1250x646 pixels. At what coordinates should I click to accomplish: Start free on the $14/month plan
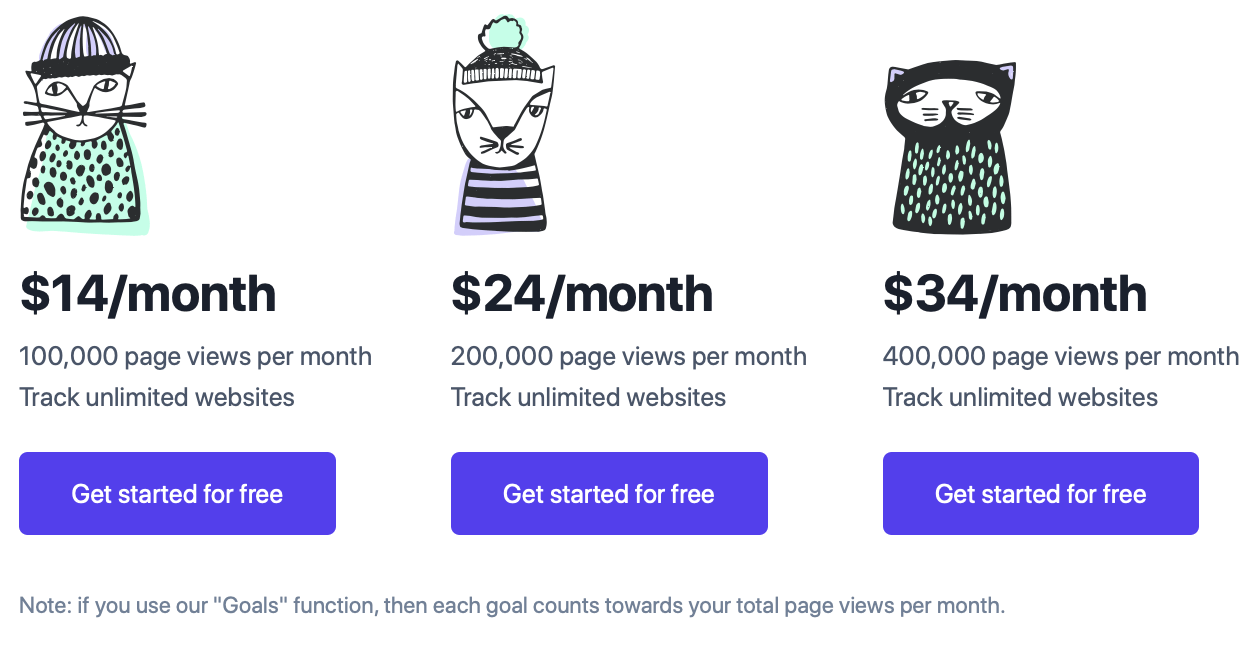pos(177,494)
